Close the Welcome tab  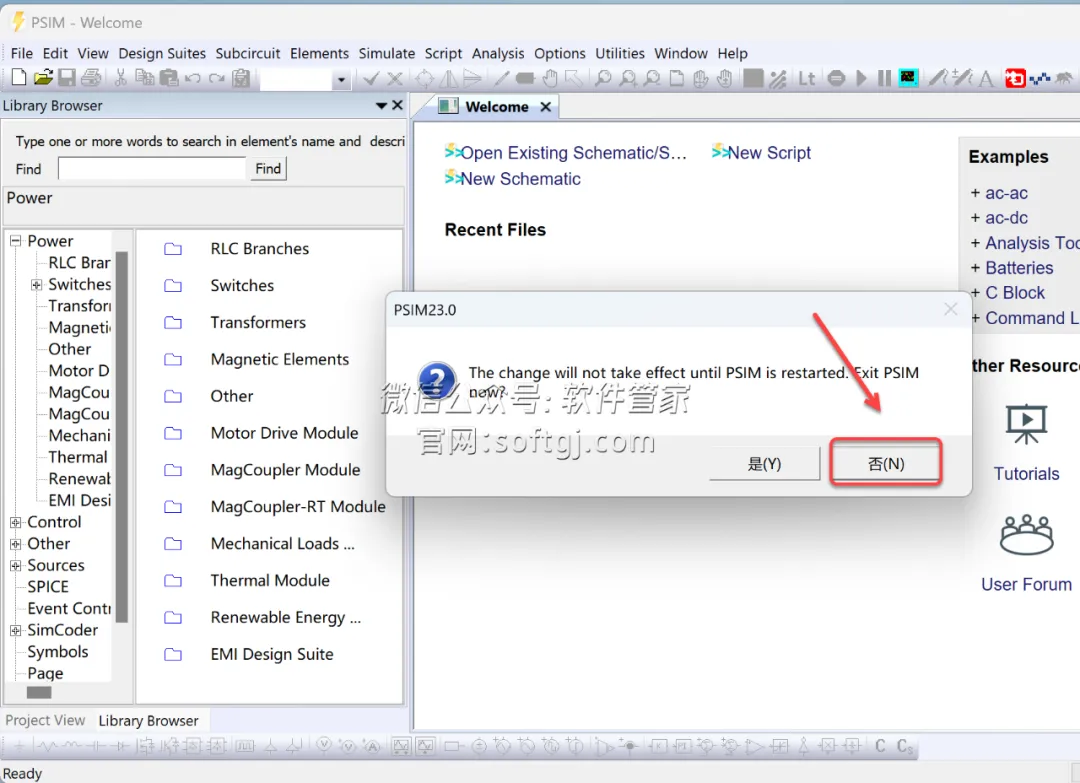(546, 107)
